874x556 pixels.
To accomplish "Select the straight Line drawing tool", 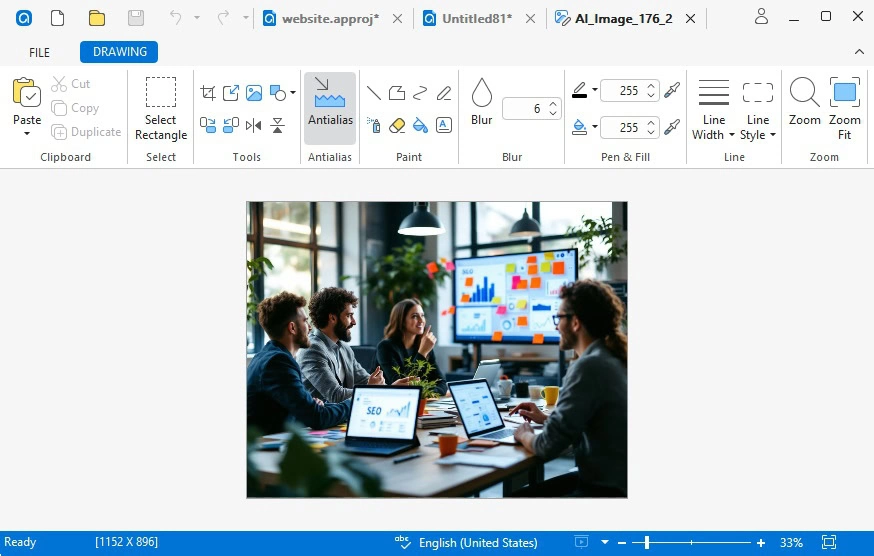I will point(374,93).
